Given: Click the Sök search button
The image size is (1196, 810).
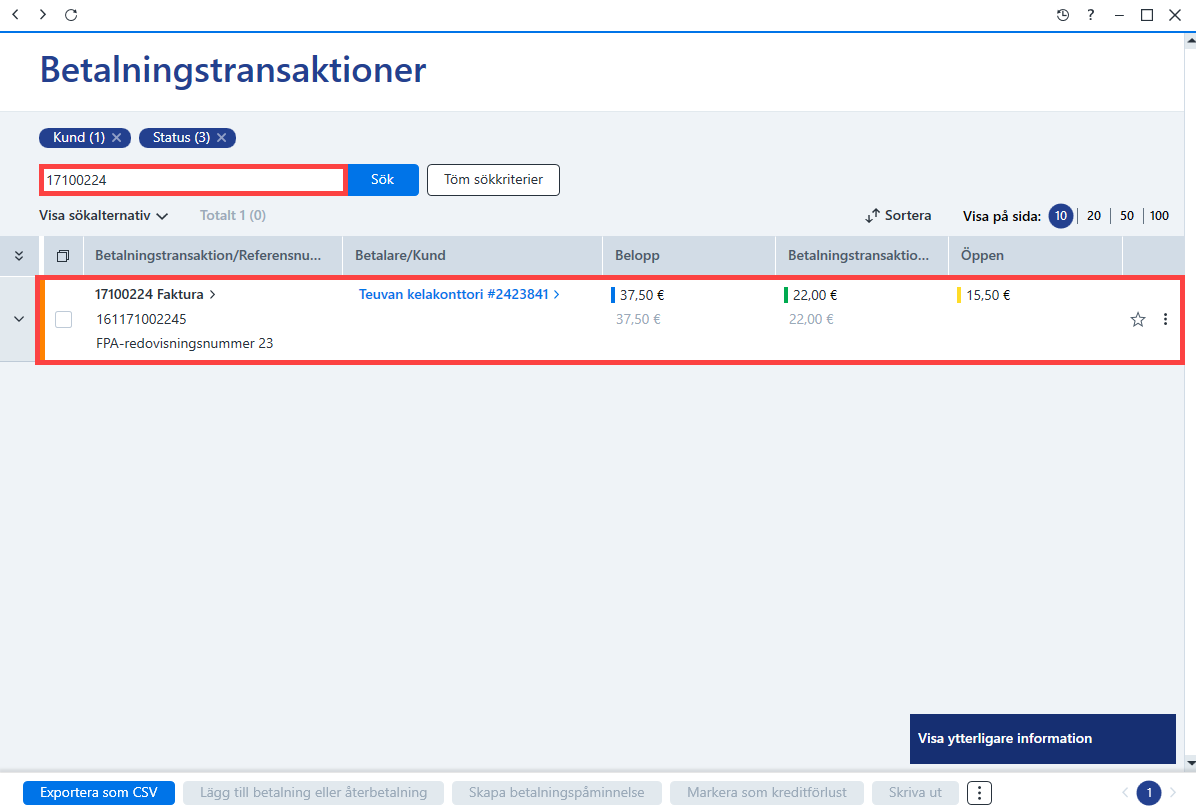Looking at the screenshot, I should pyautogui.click(x=383, y=180).
